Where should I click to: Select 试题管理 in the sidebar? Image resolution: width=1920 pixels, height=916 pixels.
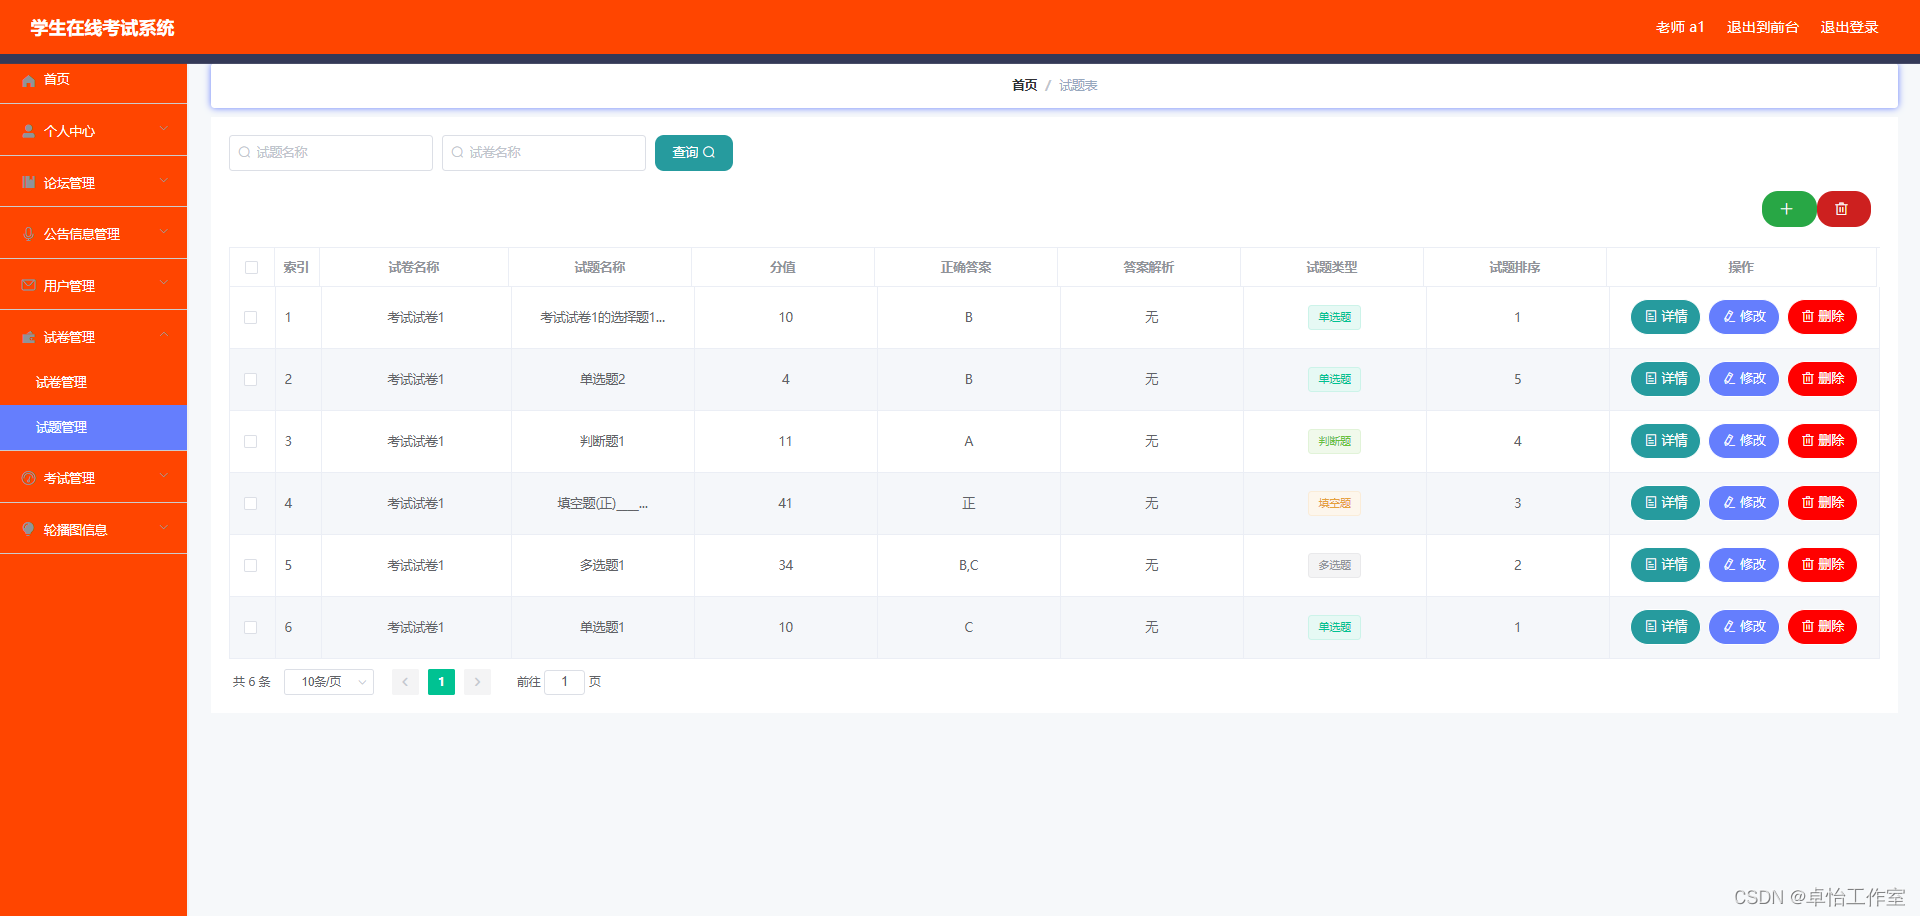pyautogui.click(x=93, y=428)
